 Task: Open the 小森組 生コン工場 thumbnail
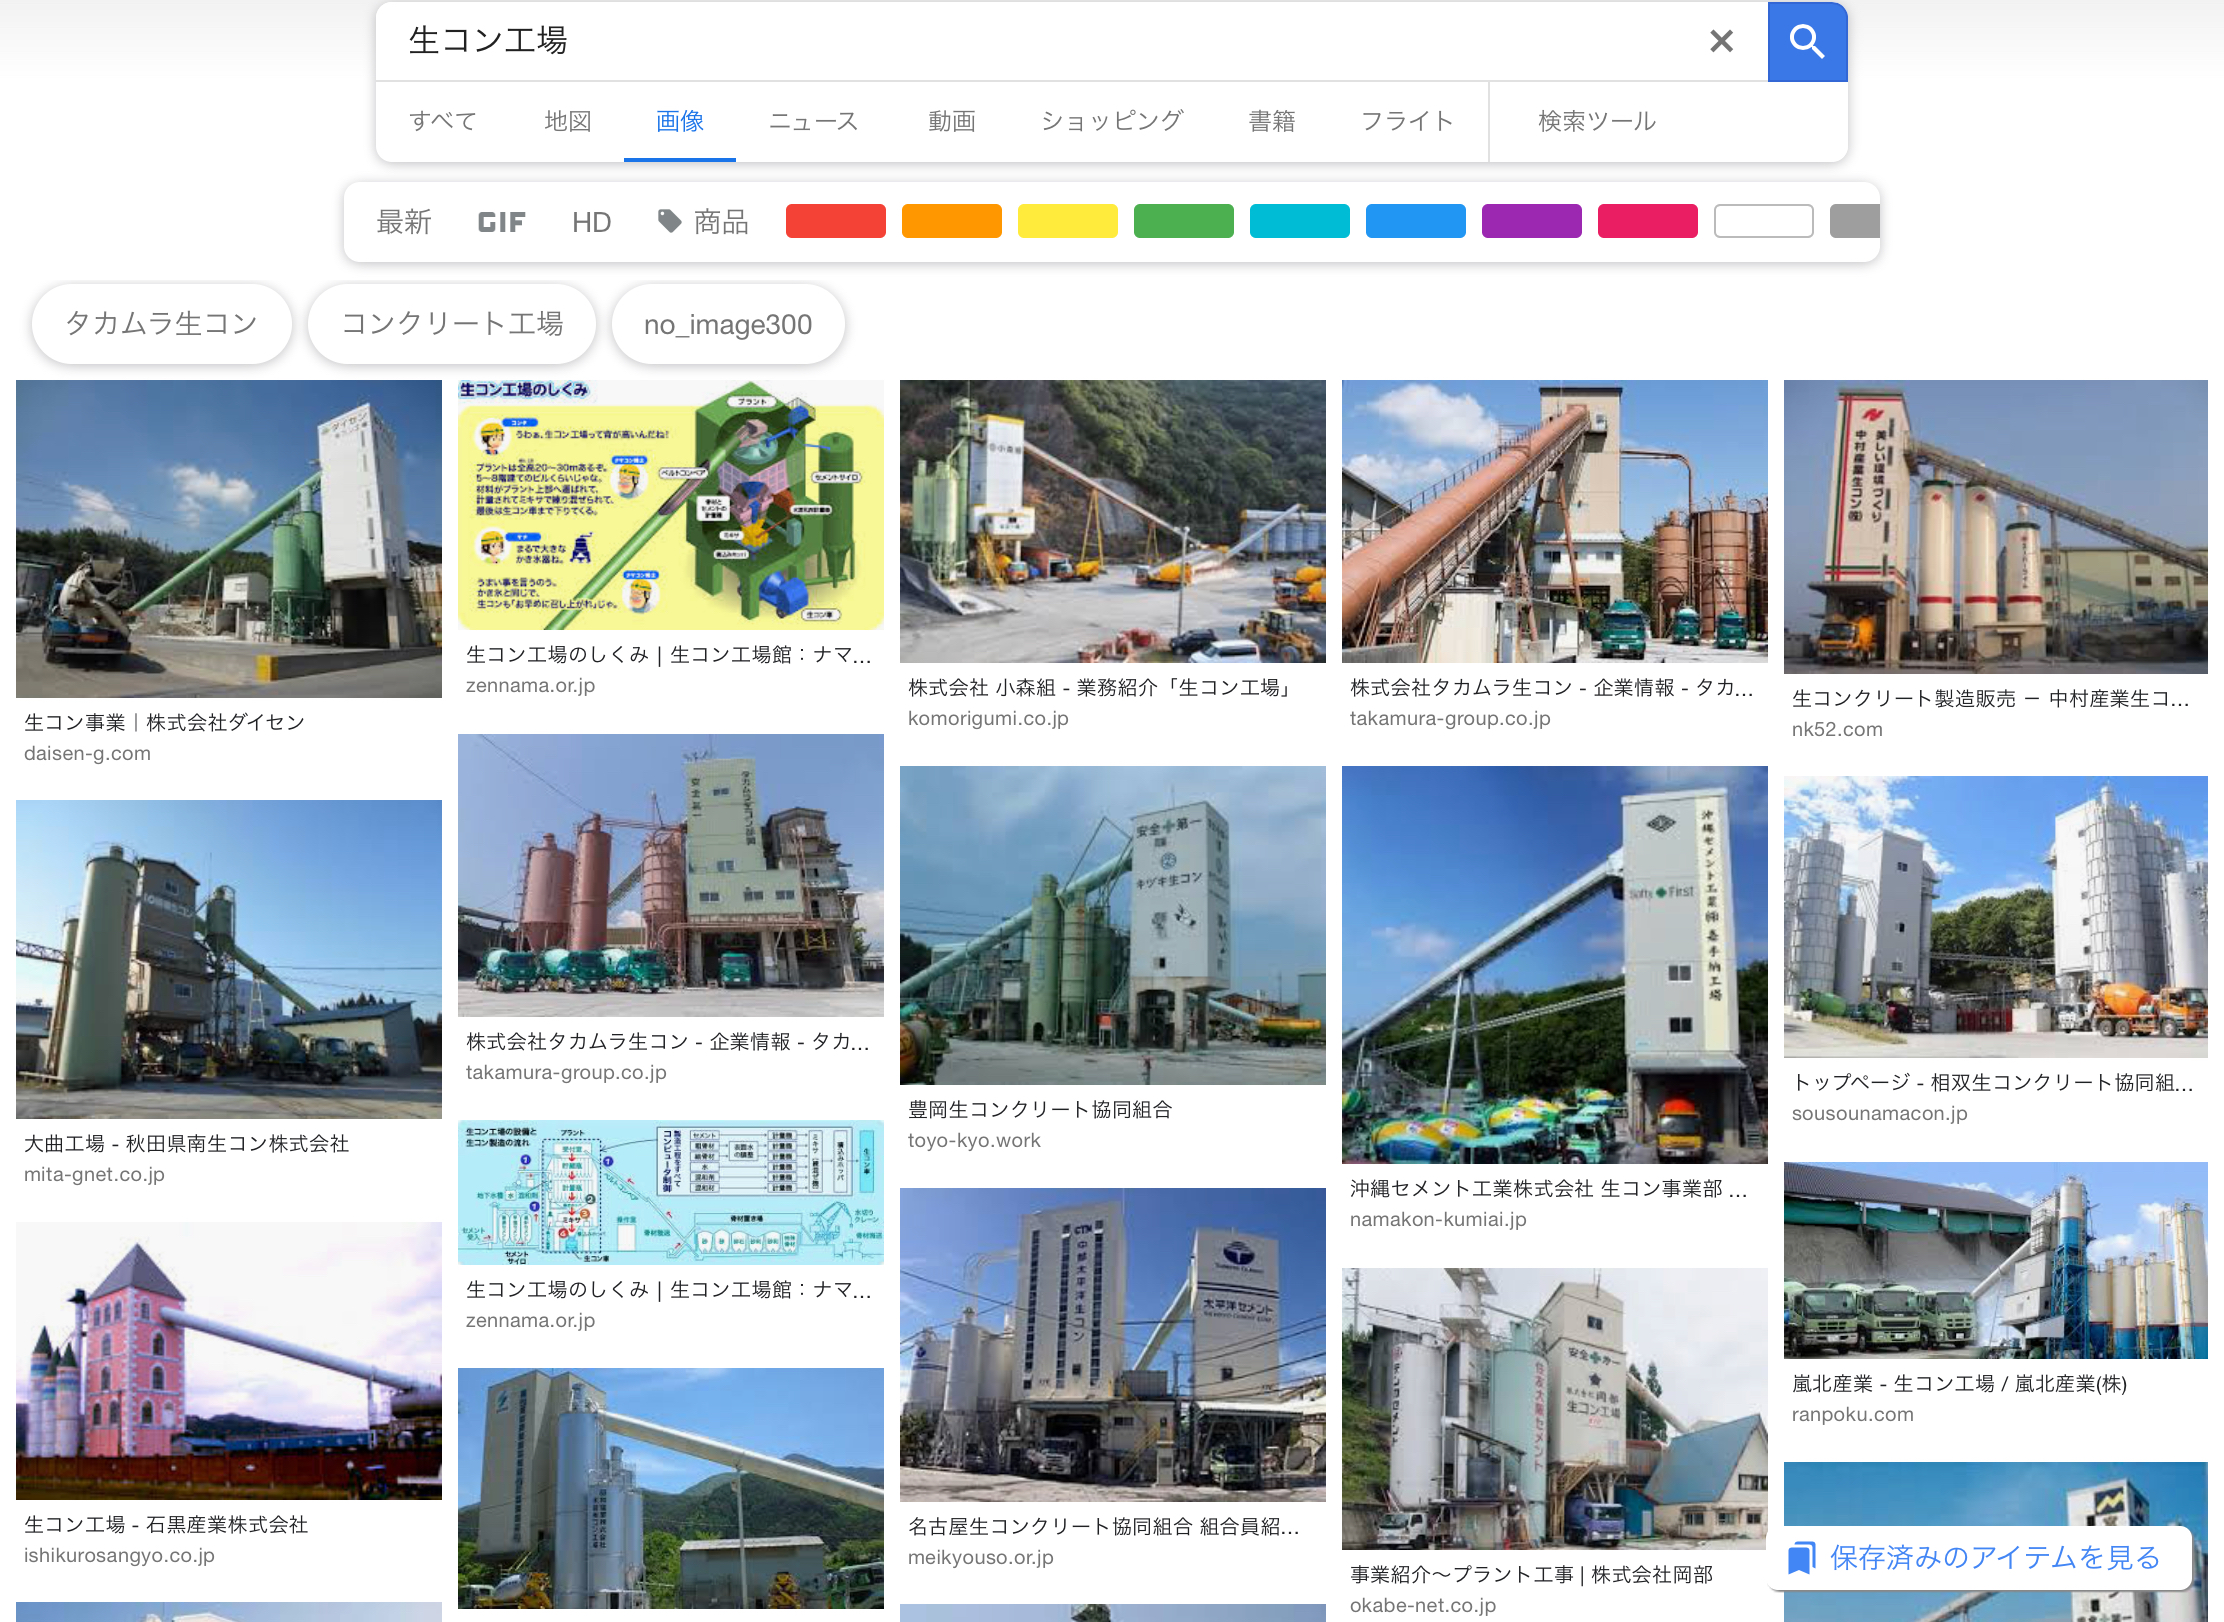[x=1113, y=521]
